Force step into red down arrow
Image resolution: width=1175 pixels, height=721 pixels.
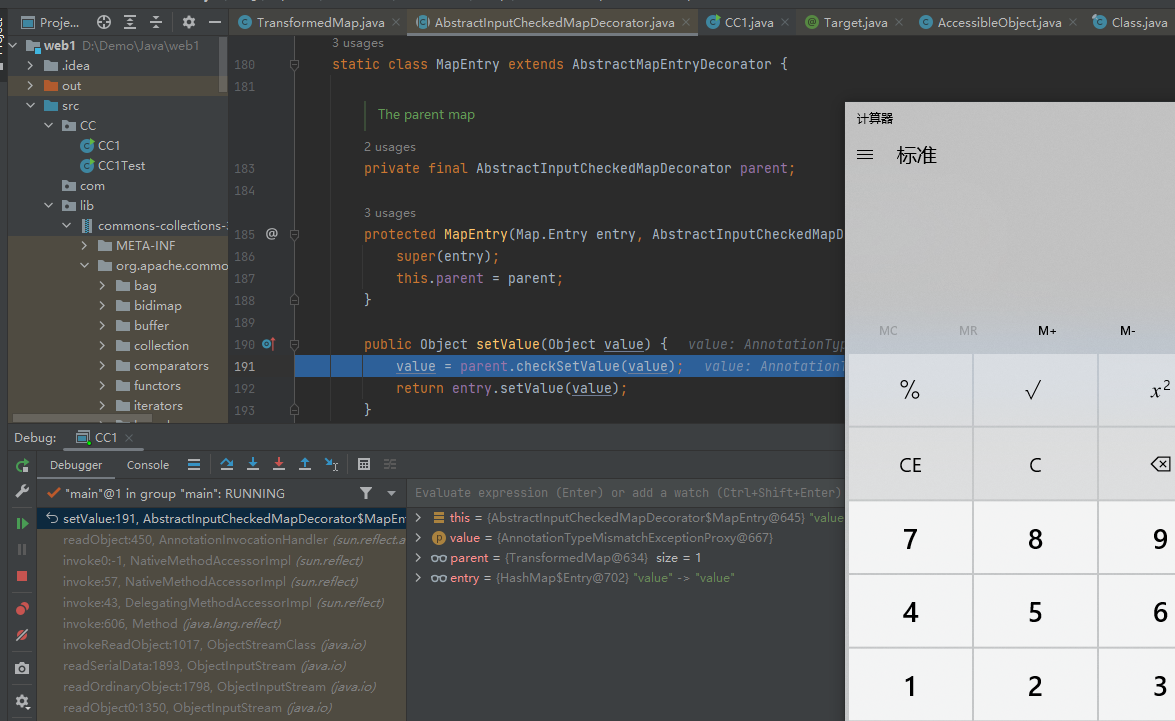[x=279, y=465]
